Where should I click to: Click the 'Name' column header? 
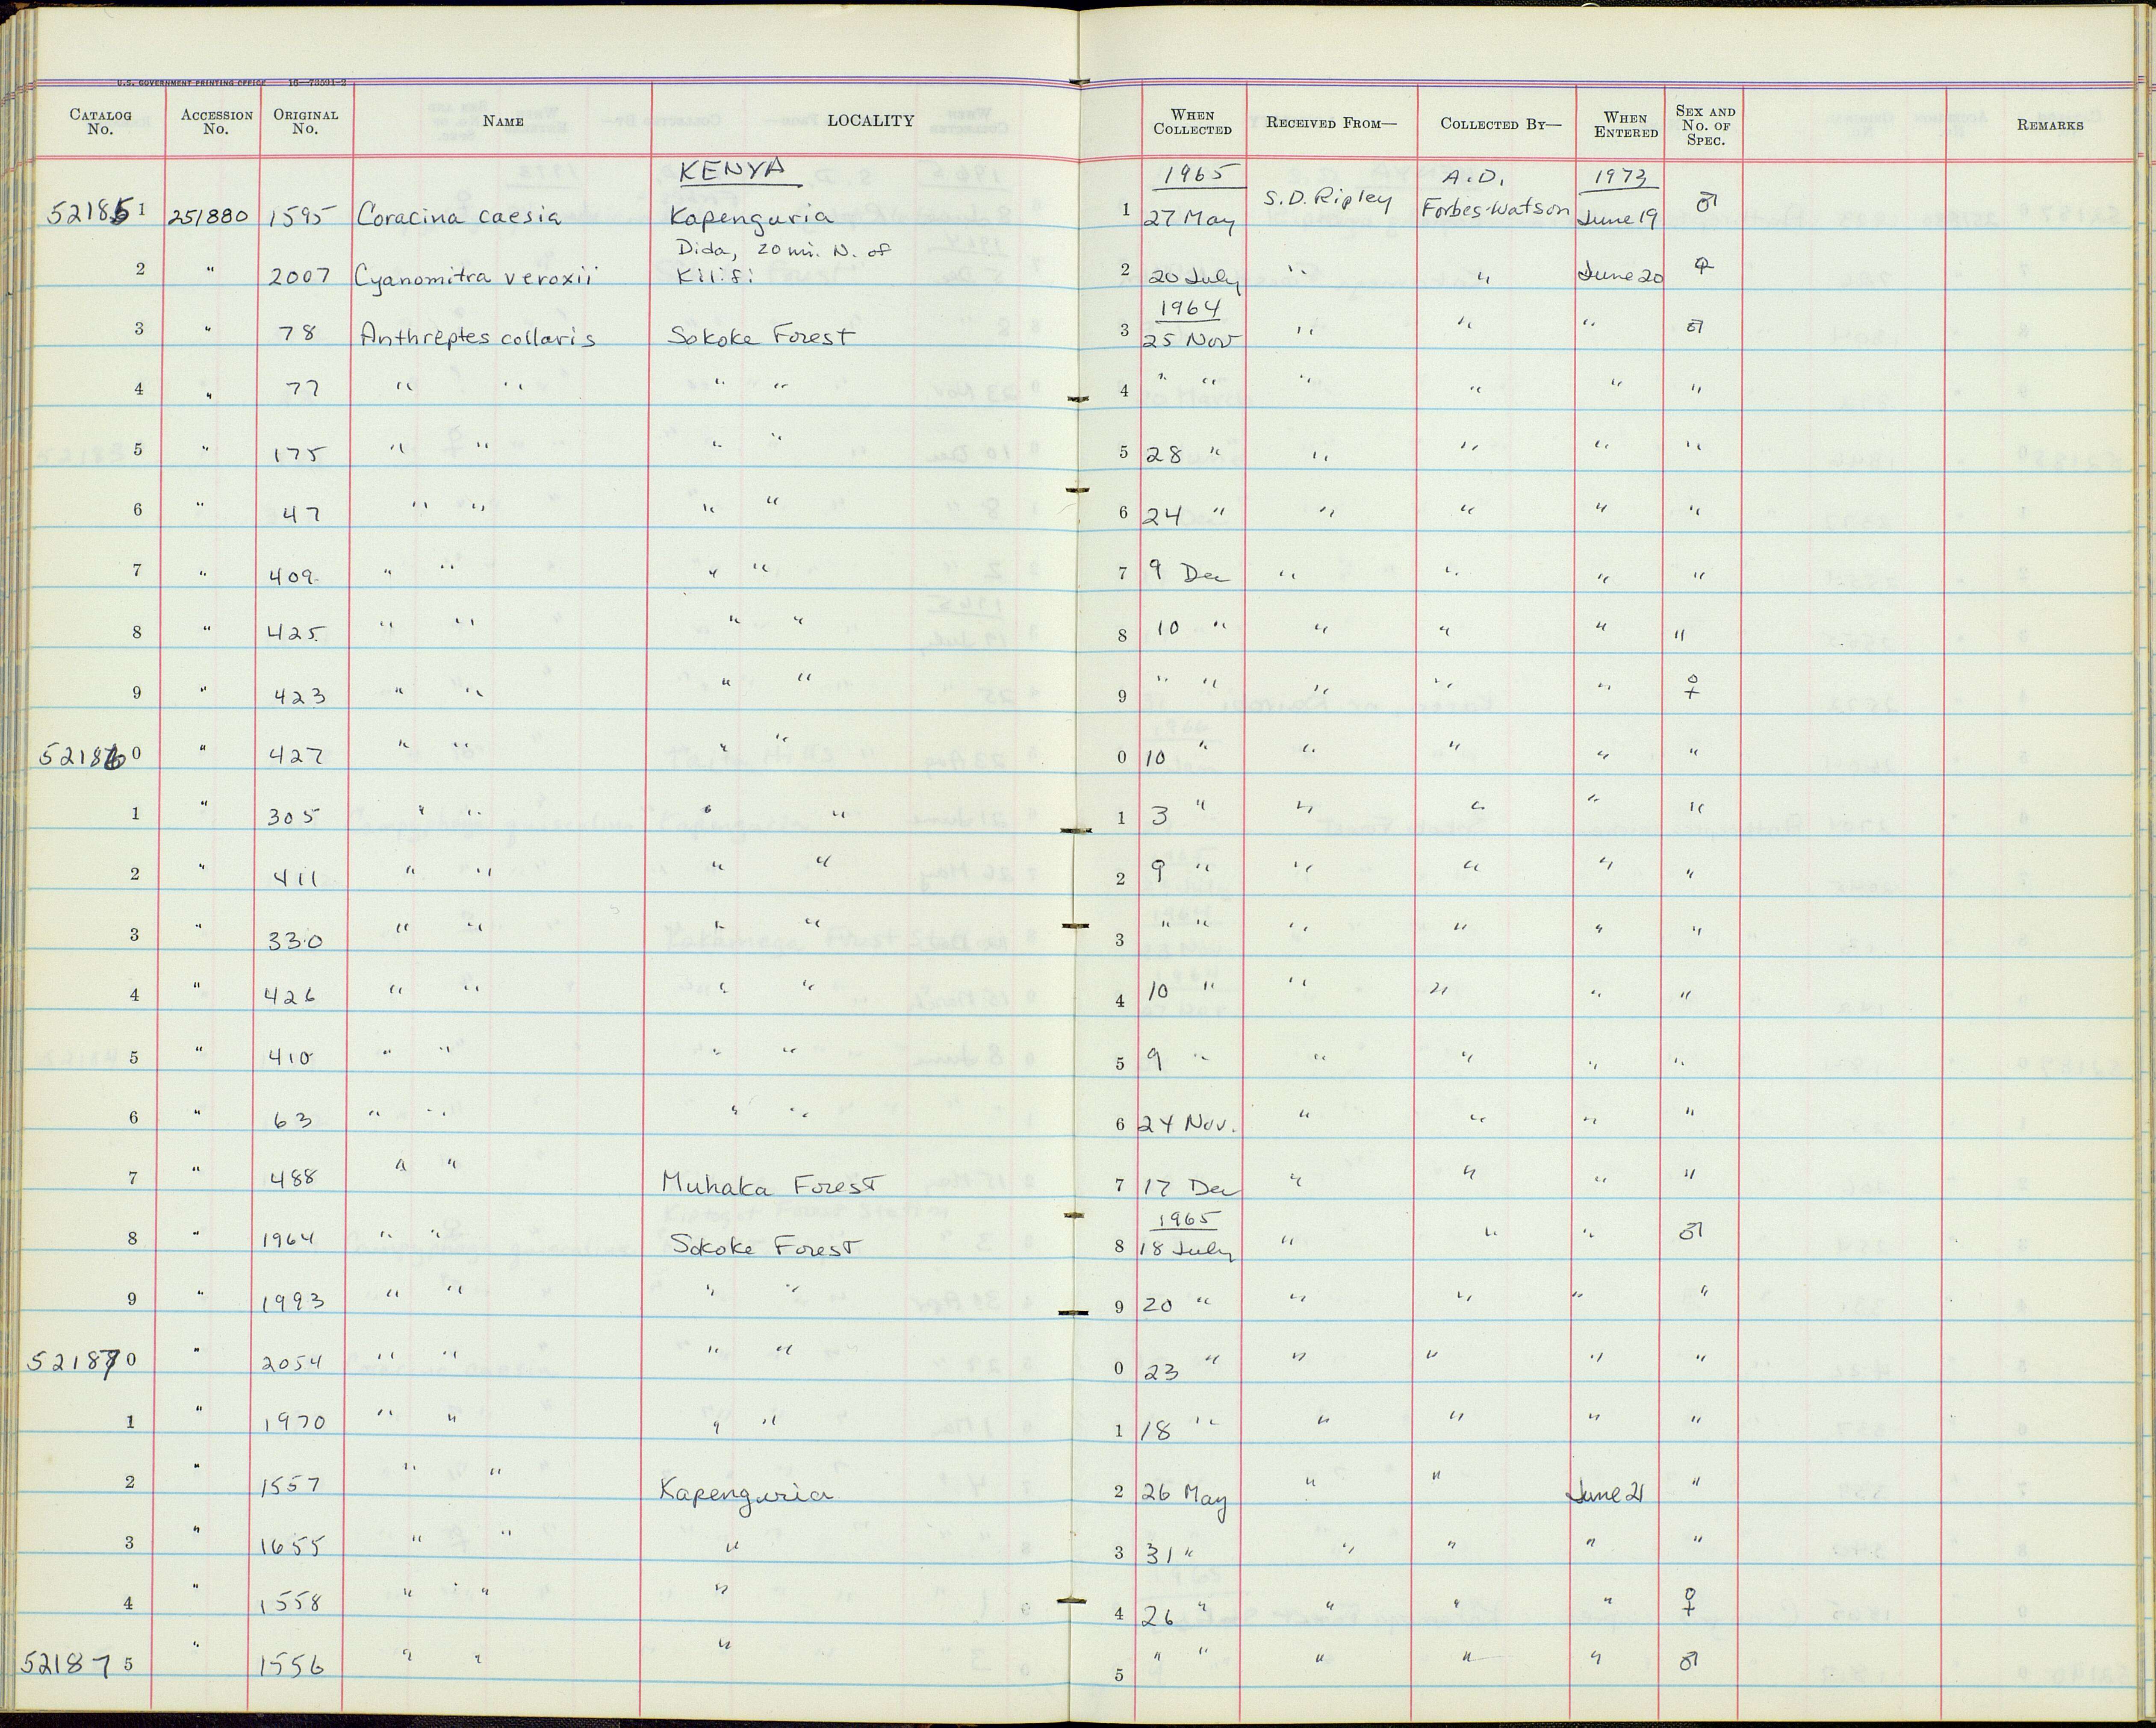(x=503, y=122)
